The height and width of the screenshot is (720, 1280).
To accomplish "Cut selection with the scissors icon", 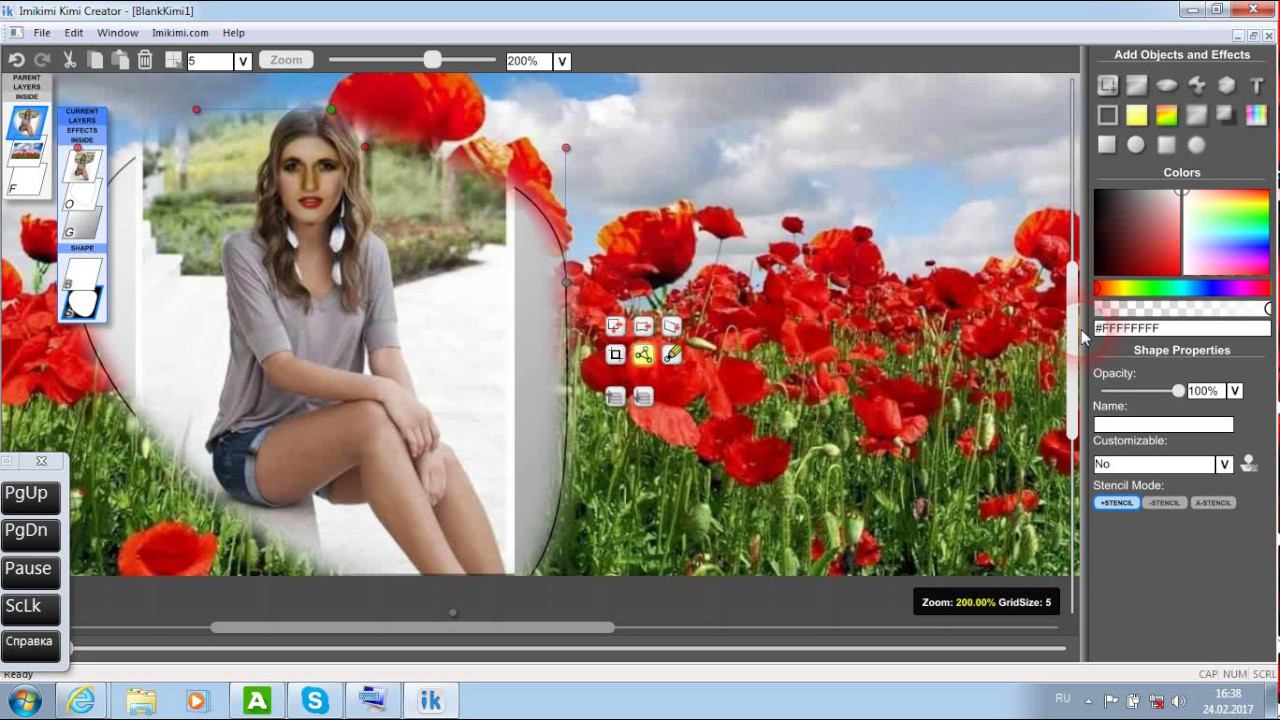I will point(70,61).
